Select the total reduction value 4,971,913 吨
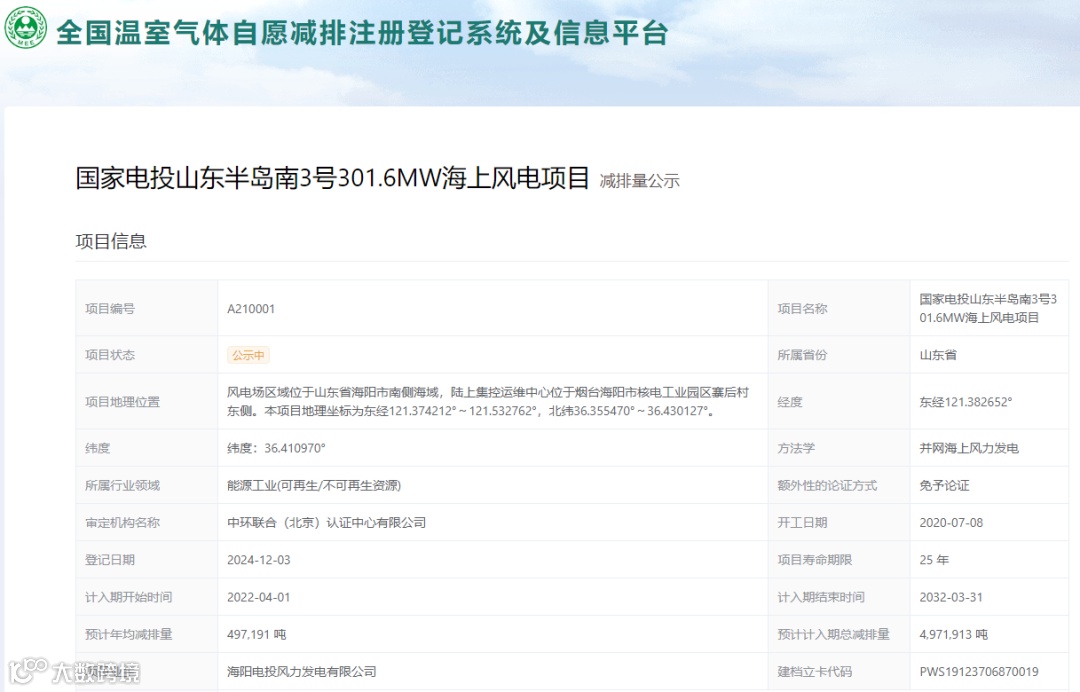 click(953, 634)
